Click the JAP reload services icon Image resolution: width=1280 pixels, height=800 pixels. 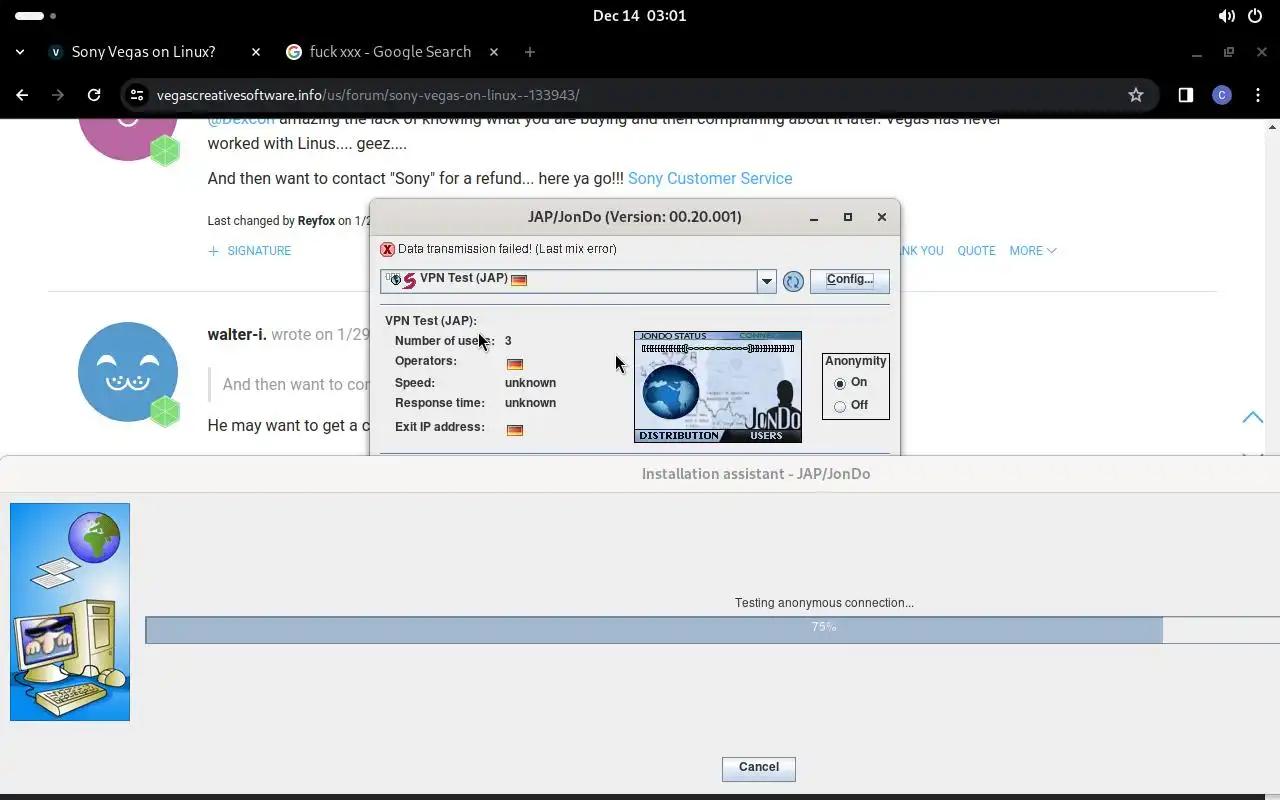tap(793, 282)
